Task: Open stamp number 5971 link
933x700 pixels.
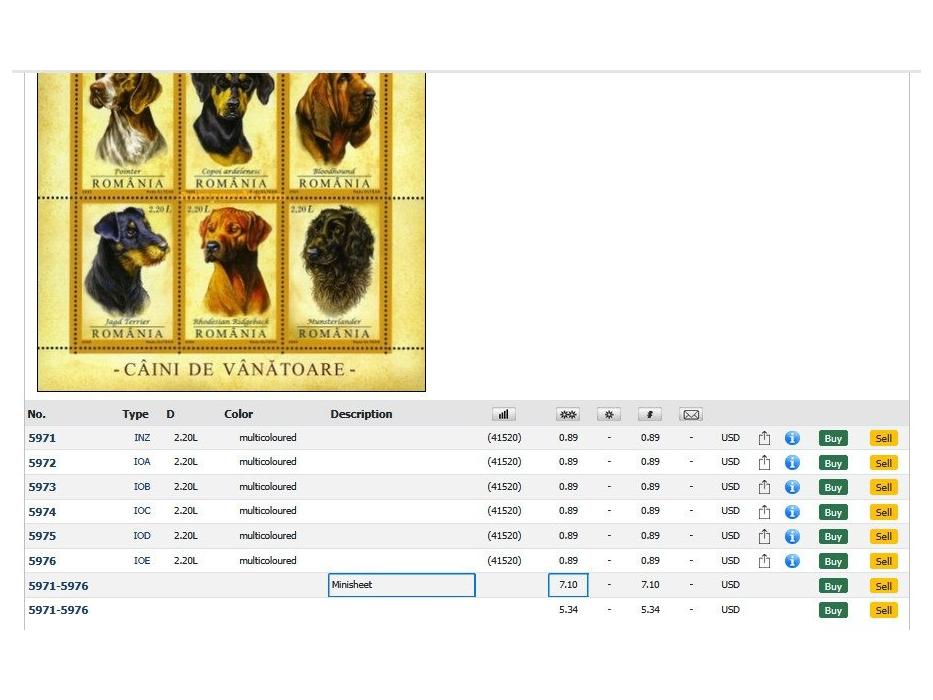Action: [42, 438]
